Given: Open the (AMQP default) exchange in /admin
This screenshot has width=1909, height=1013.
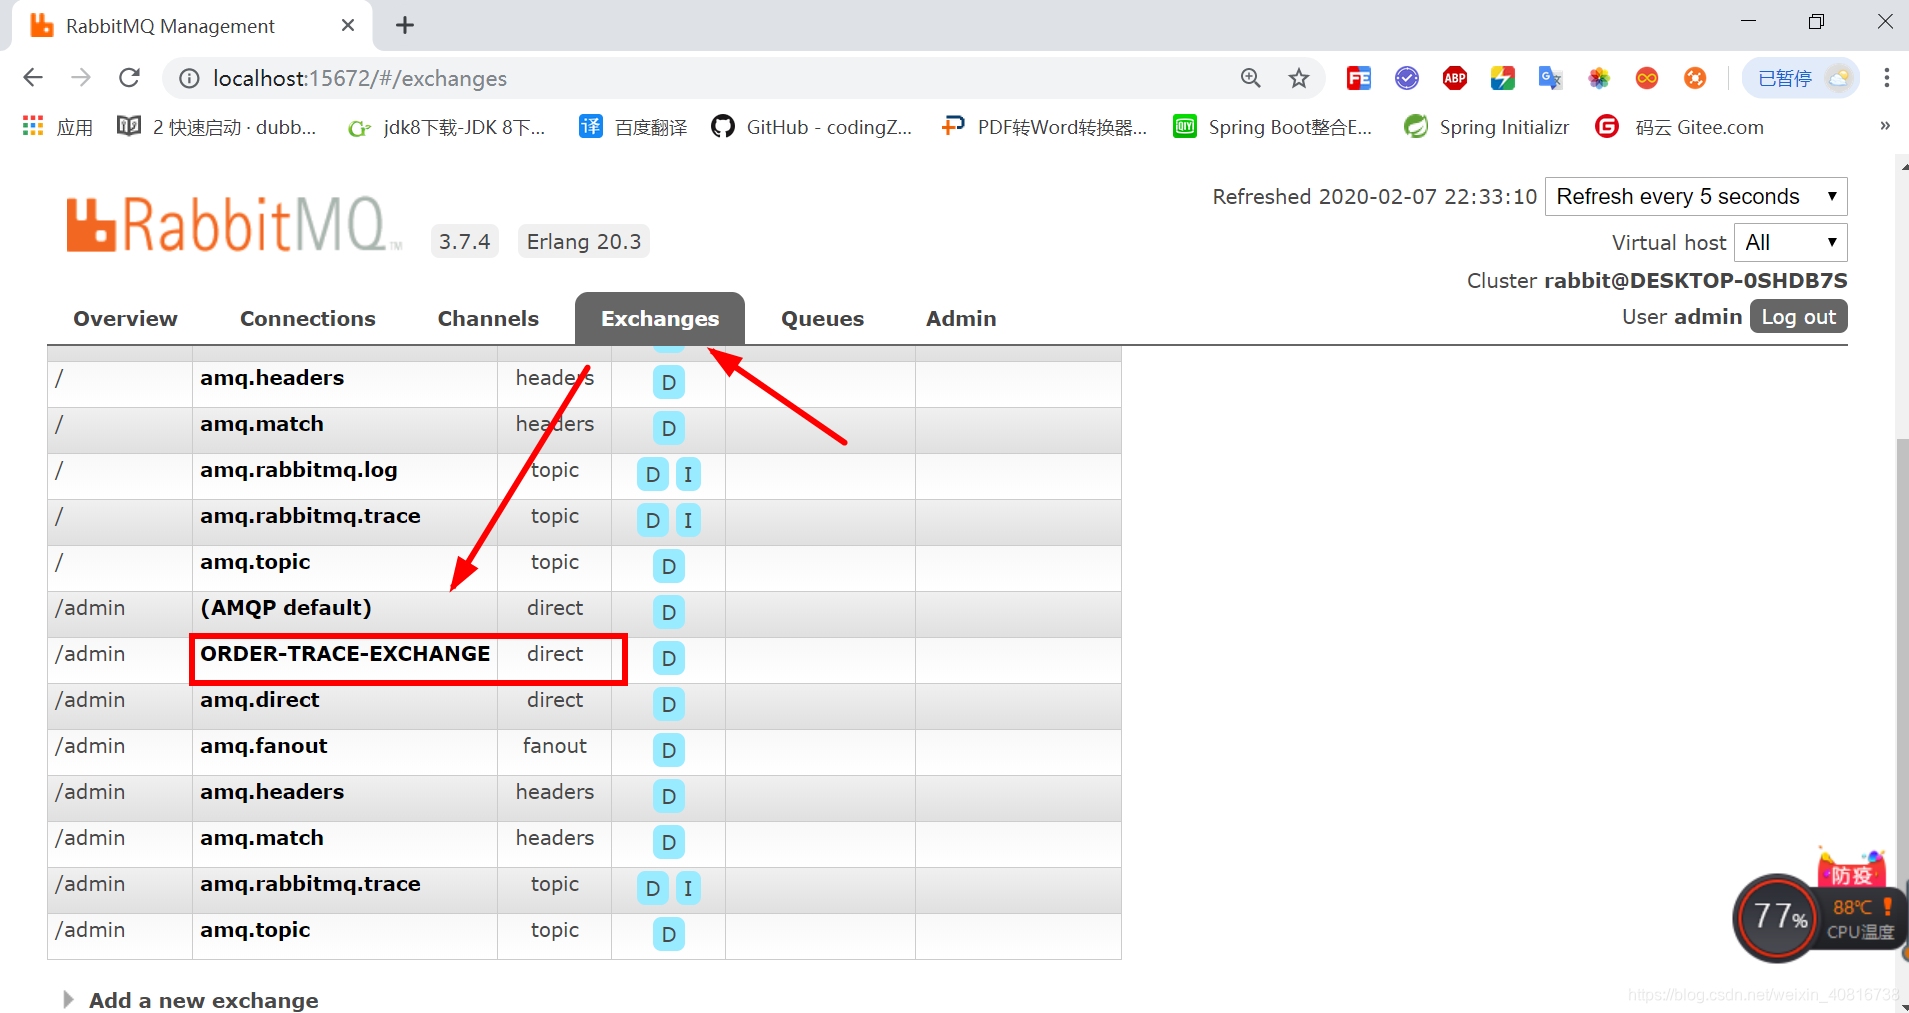Looking at the screenshot, I should pyautogui.click(x=286, y=608).
